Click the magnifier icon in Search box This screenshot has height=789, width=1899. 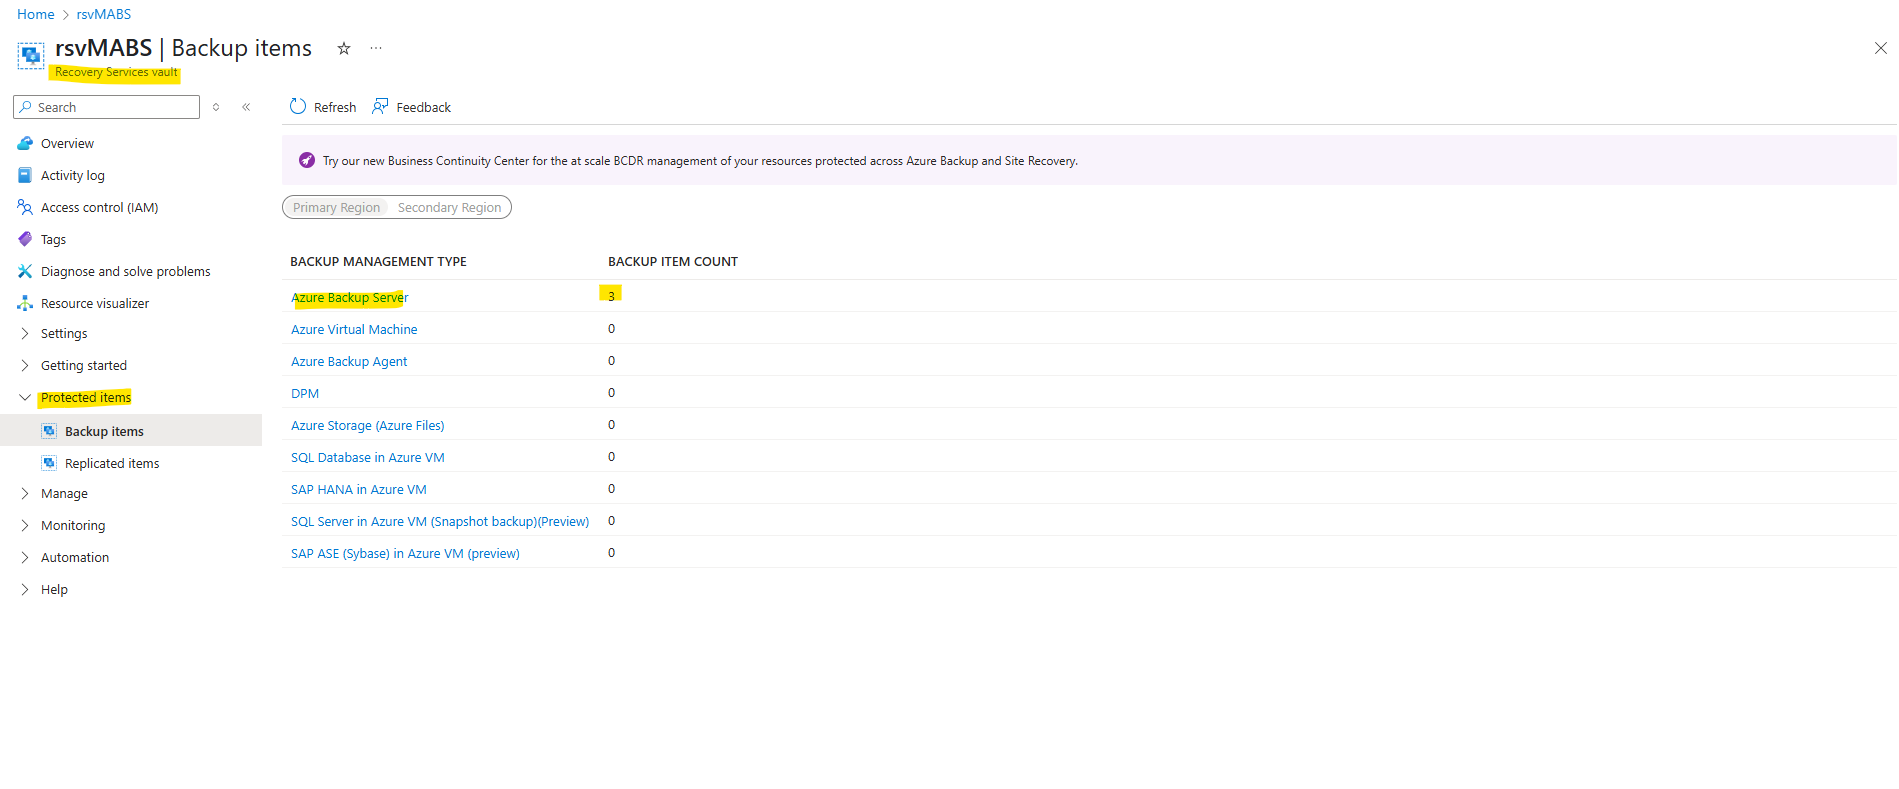tap(26, 107)
